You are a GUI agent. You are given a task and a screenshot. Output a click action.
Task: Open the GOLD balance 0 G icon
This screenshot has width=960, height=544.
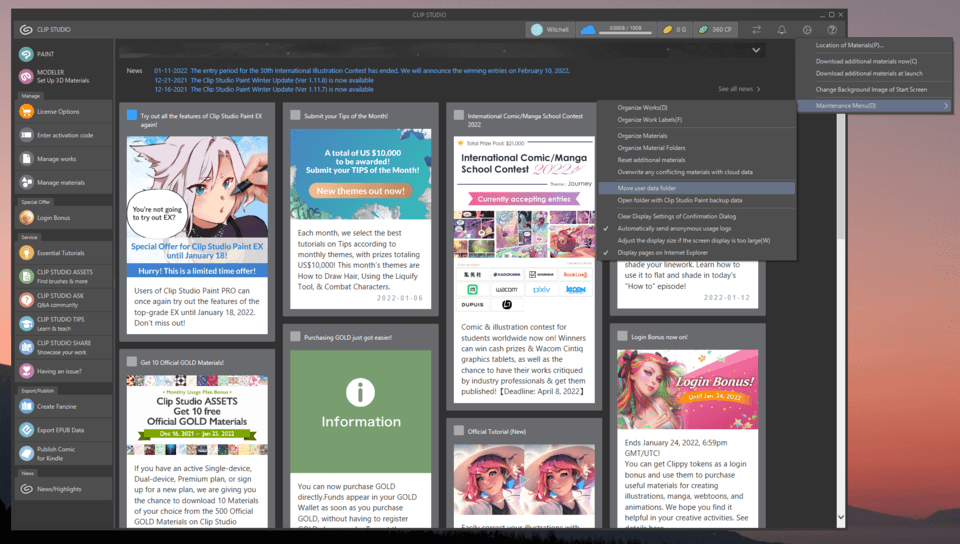tap(668, 29)
